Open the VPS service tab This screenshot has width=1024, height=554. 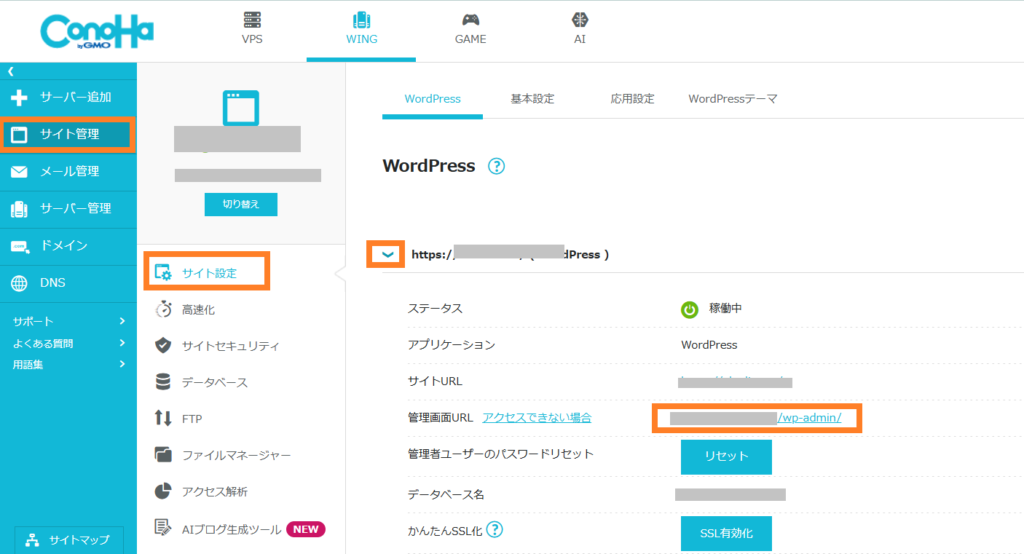pos(252,29)
